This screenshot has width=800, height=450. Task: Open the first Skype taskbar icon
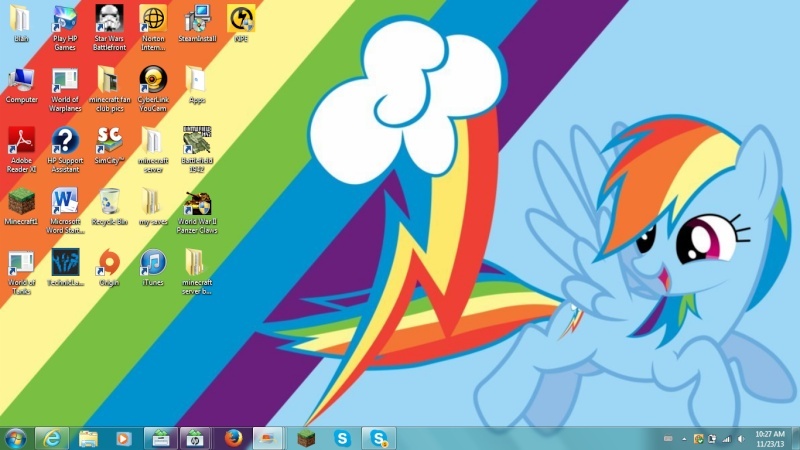coord(342,438)
